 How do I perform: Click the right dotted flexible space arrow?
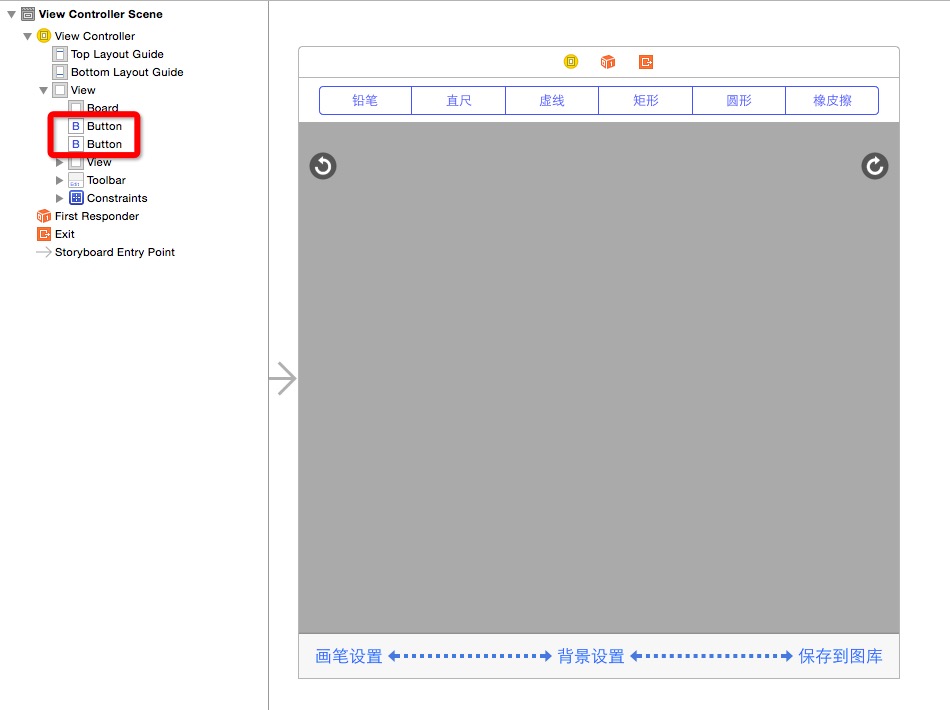(x=711, y=656)
